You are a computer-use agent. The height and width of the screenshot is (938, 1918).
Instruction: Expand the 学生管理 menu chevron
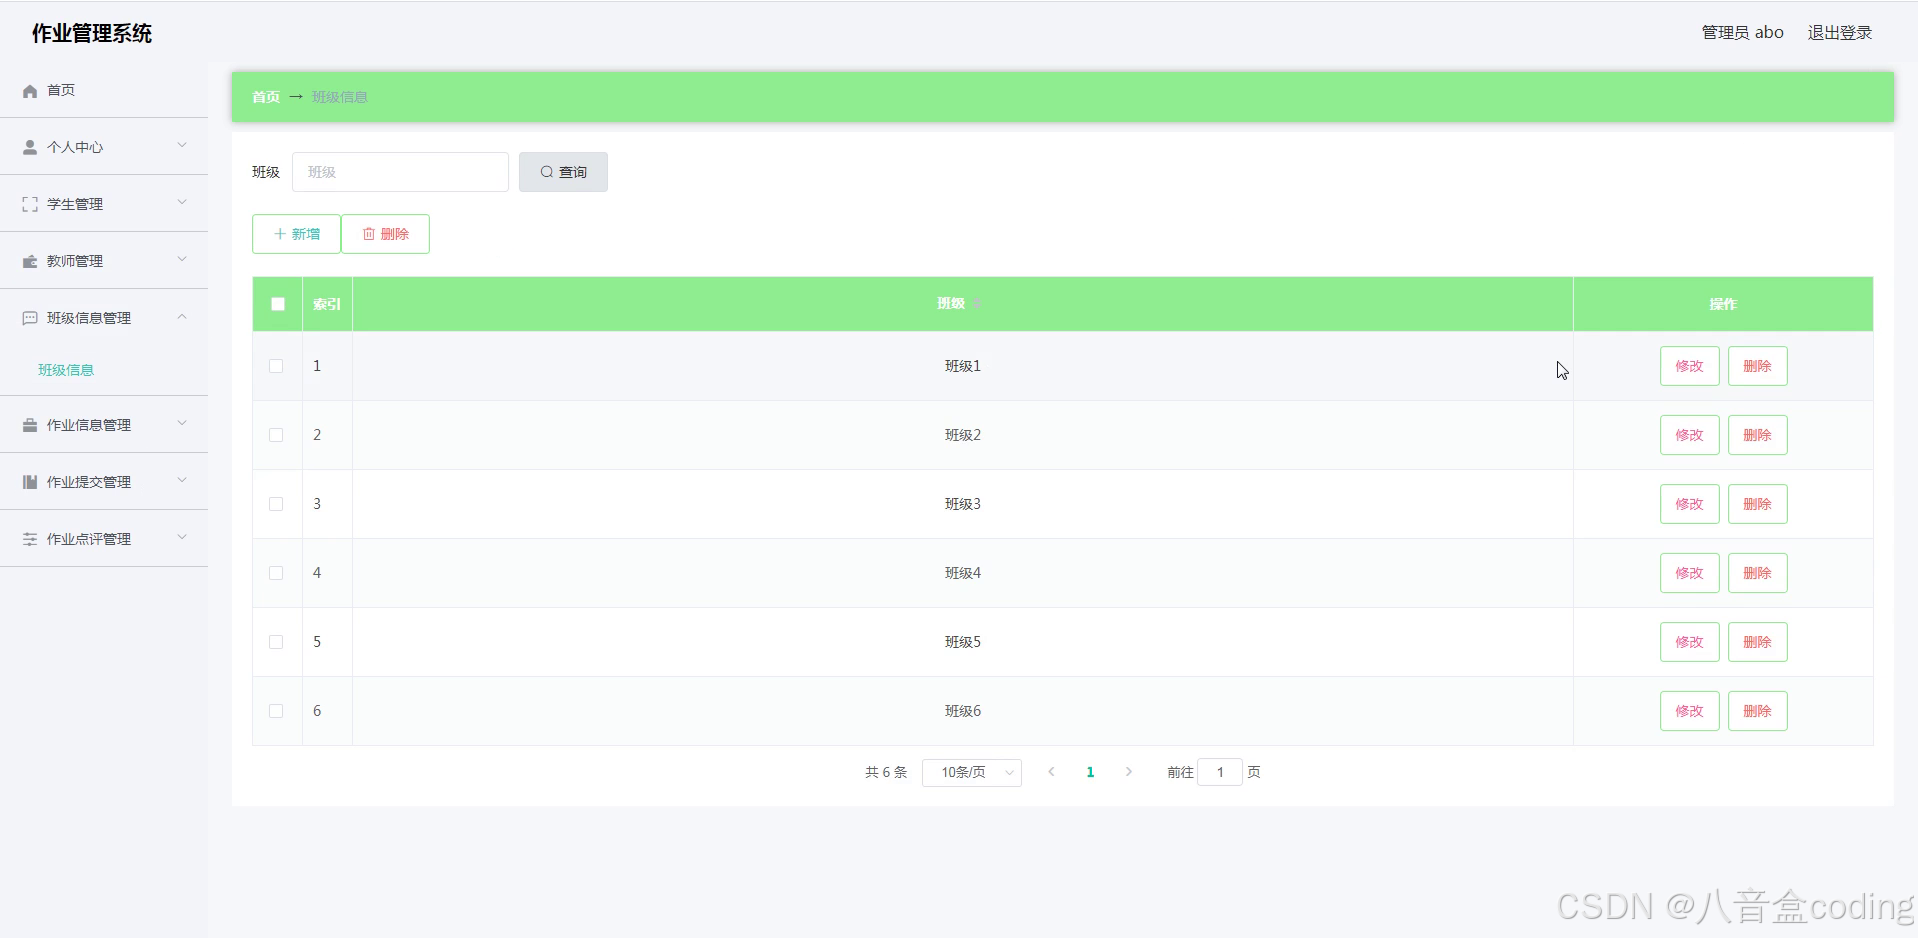coord(182,203)
